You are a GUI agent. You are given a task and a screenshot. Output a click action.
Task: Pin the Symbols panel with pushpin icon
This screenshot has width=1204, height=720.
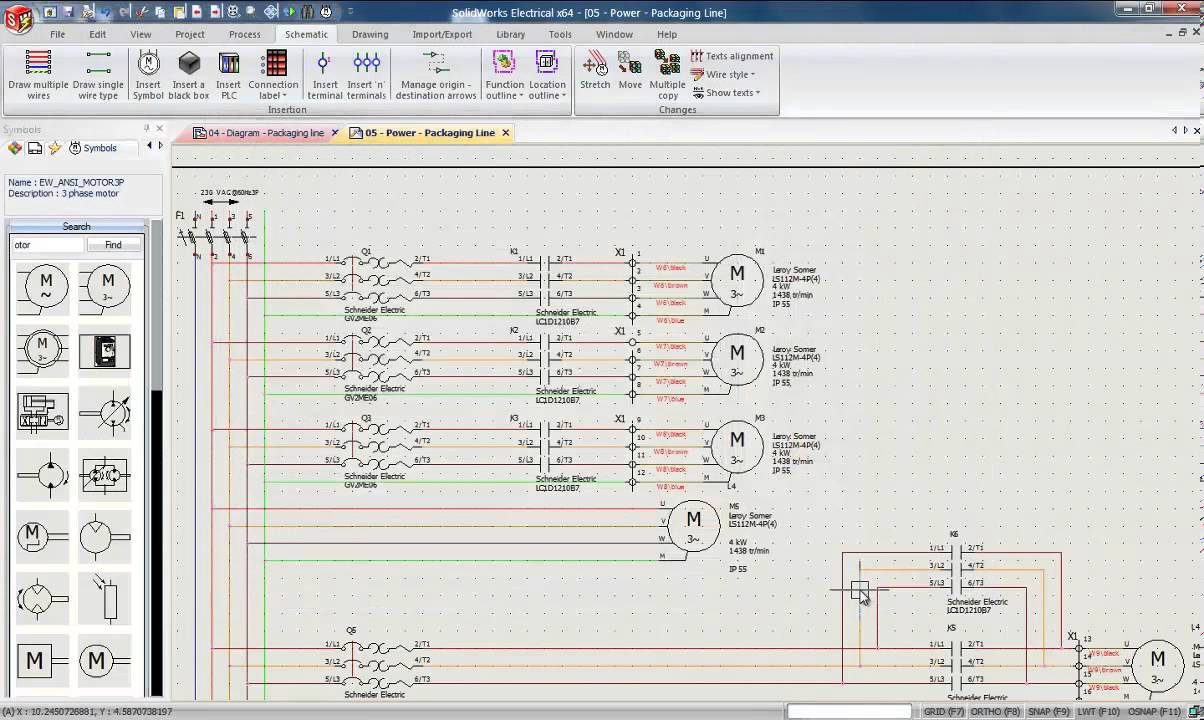[x=146, y=129]
